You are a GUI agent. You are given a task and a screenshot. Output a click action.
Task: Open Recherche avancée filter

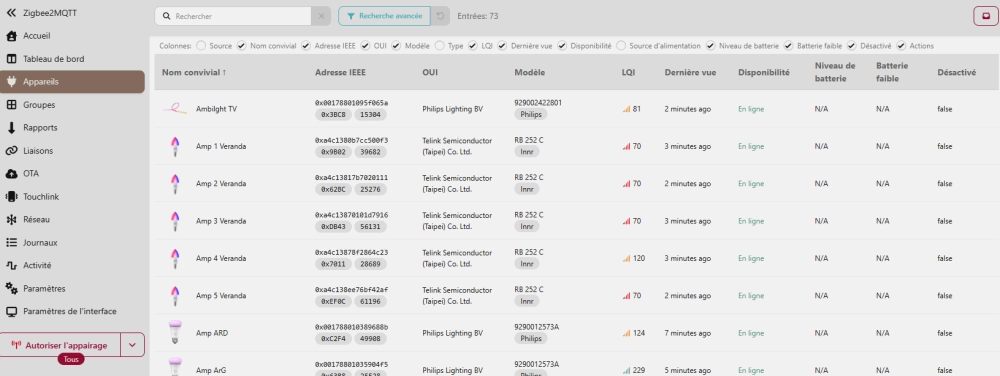click(x=384, y=16)
